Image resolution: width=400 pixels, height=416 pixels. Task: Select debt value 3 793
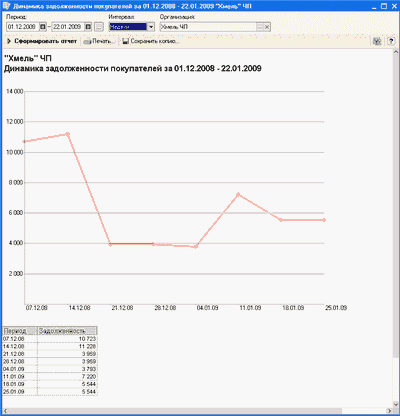click(67, 369)
